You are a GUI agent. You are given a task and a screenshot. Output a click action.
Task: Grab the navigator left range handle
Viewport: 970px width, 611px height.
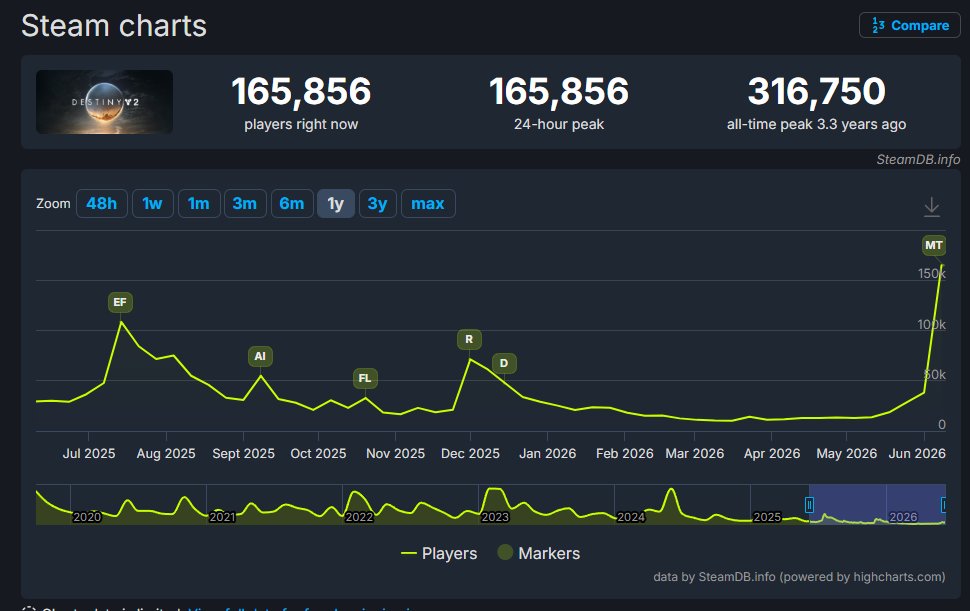(809, 505)
